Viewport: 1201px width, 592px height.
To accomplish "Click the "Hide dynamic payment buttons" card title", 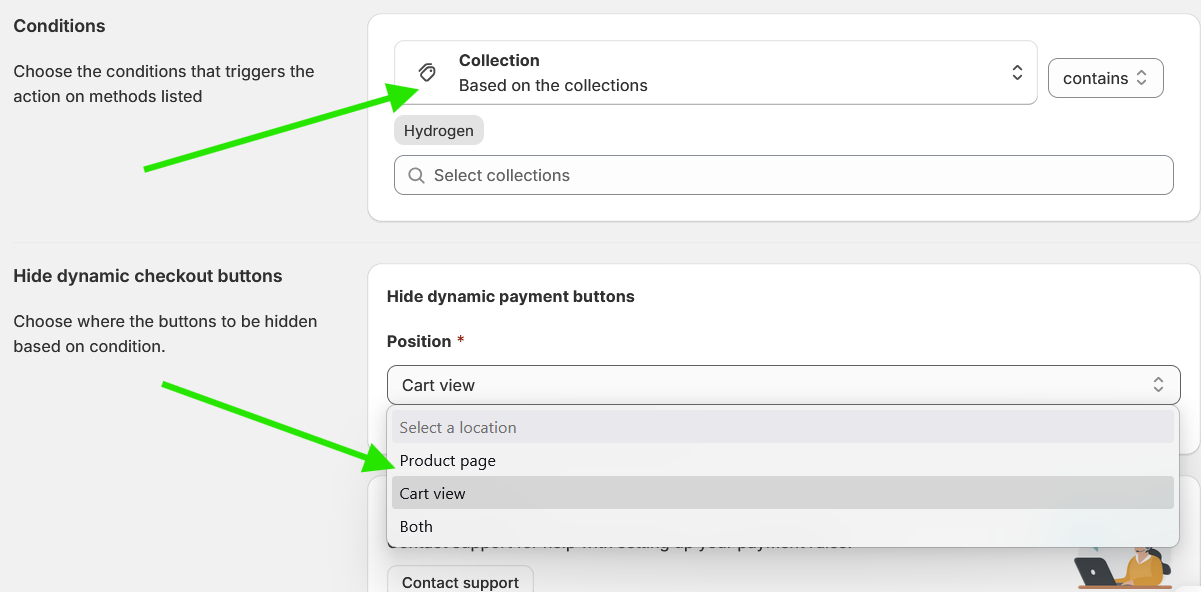I will point(510,296).
